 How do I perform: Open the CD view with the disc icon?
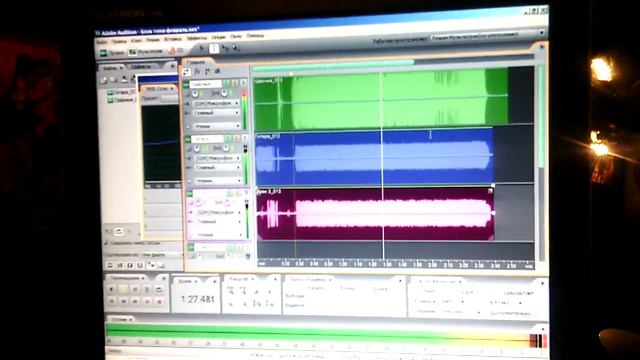[x=172, y=51]
